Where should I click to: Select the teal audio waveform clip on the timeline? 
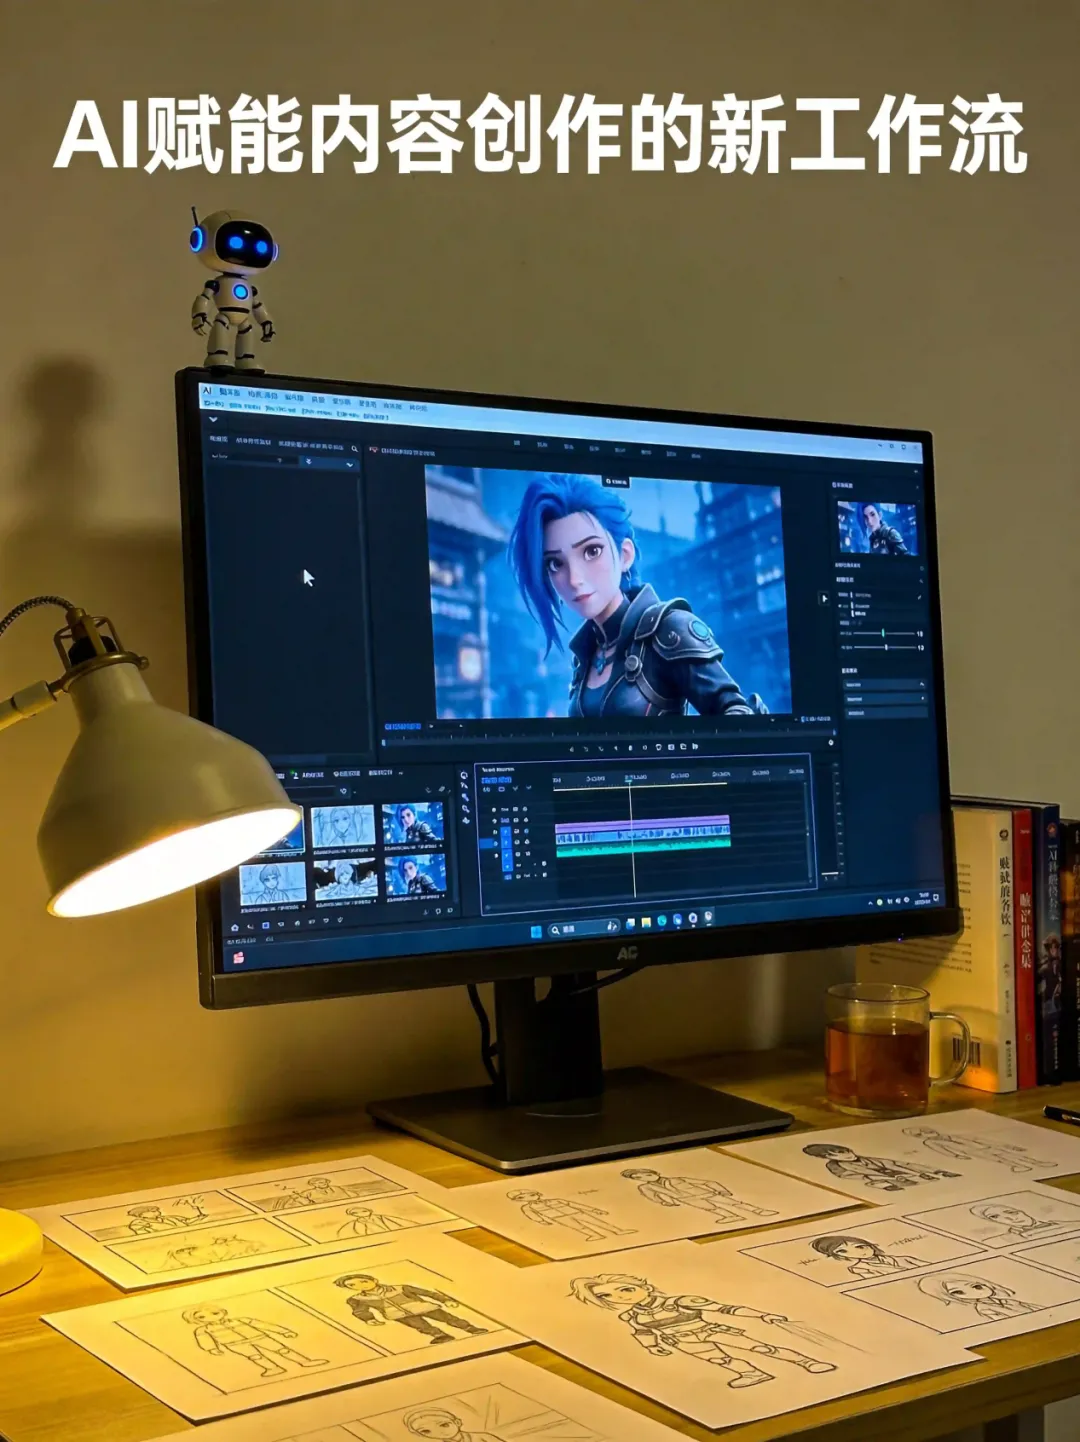pyautogui.click(x=642, y=845)
